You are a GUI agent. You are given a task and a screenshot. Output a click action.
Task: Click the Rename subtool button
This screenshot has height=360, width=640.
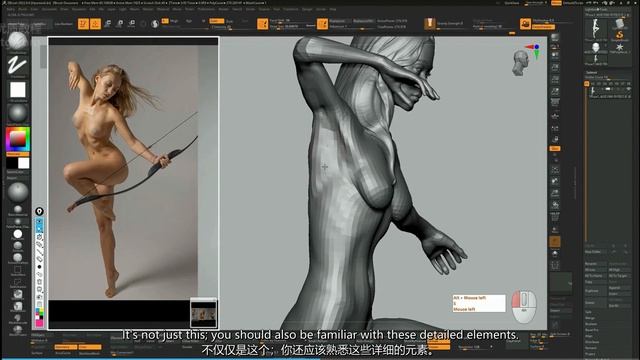pyautogui.click(x=596, y=264)
